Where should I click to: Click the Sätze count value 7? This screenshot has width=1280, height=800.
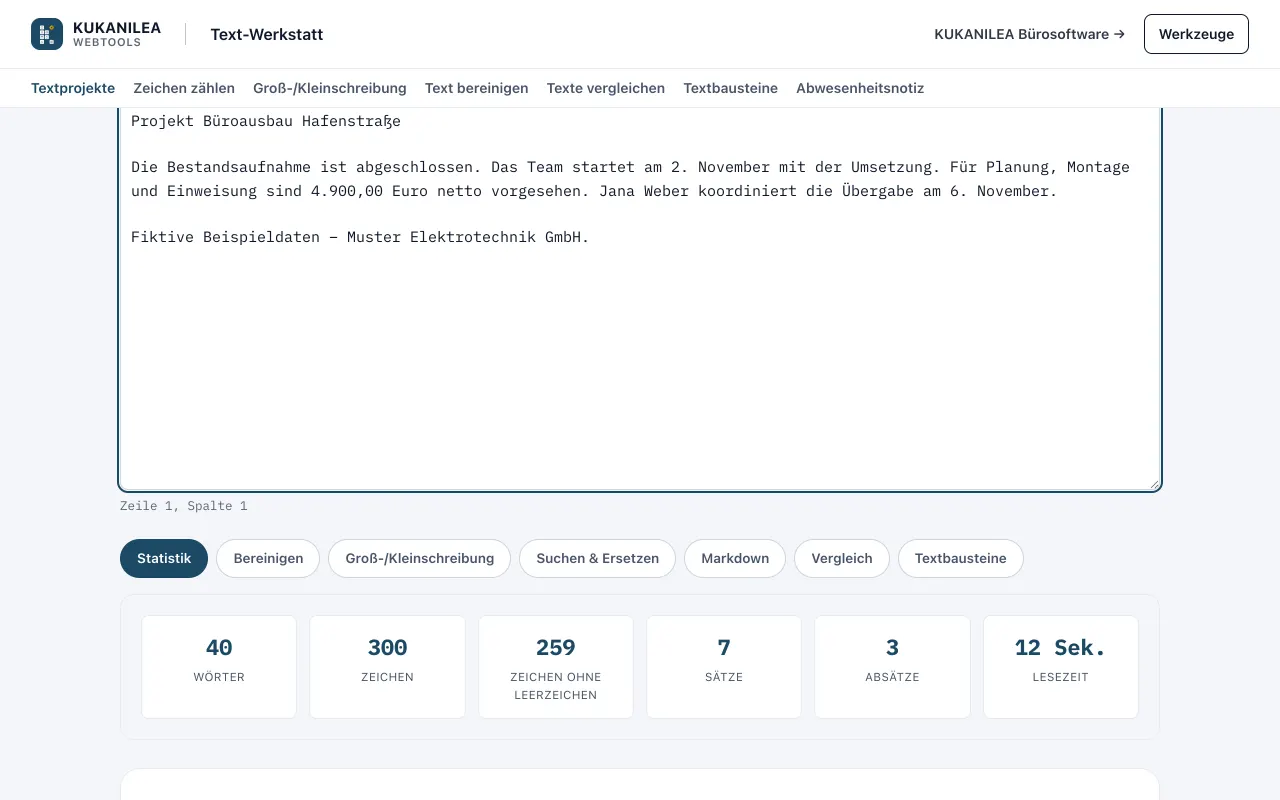[724, 648]
